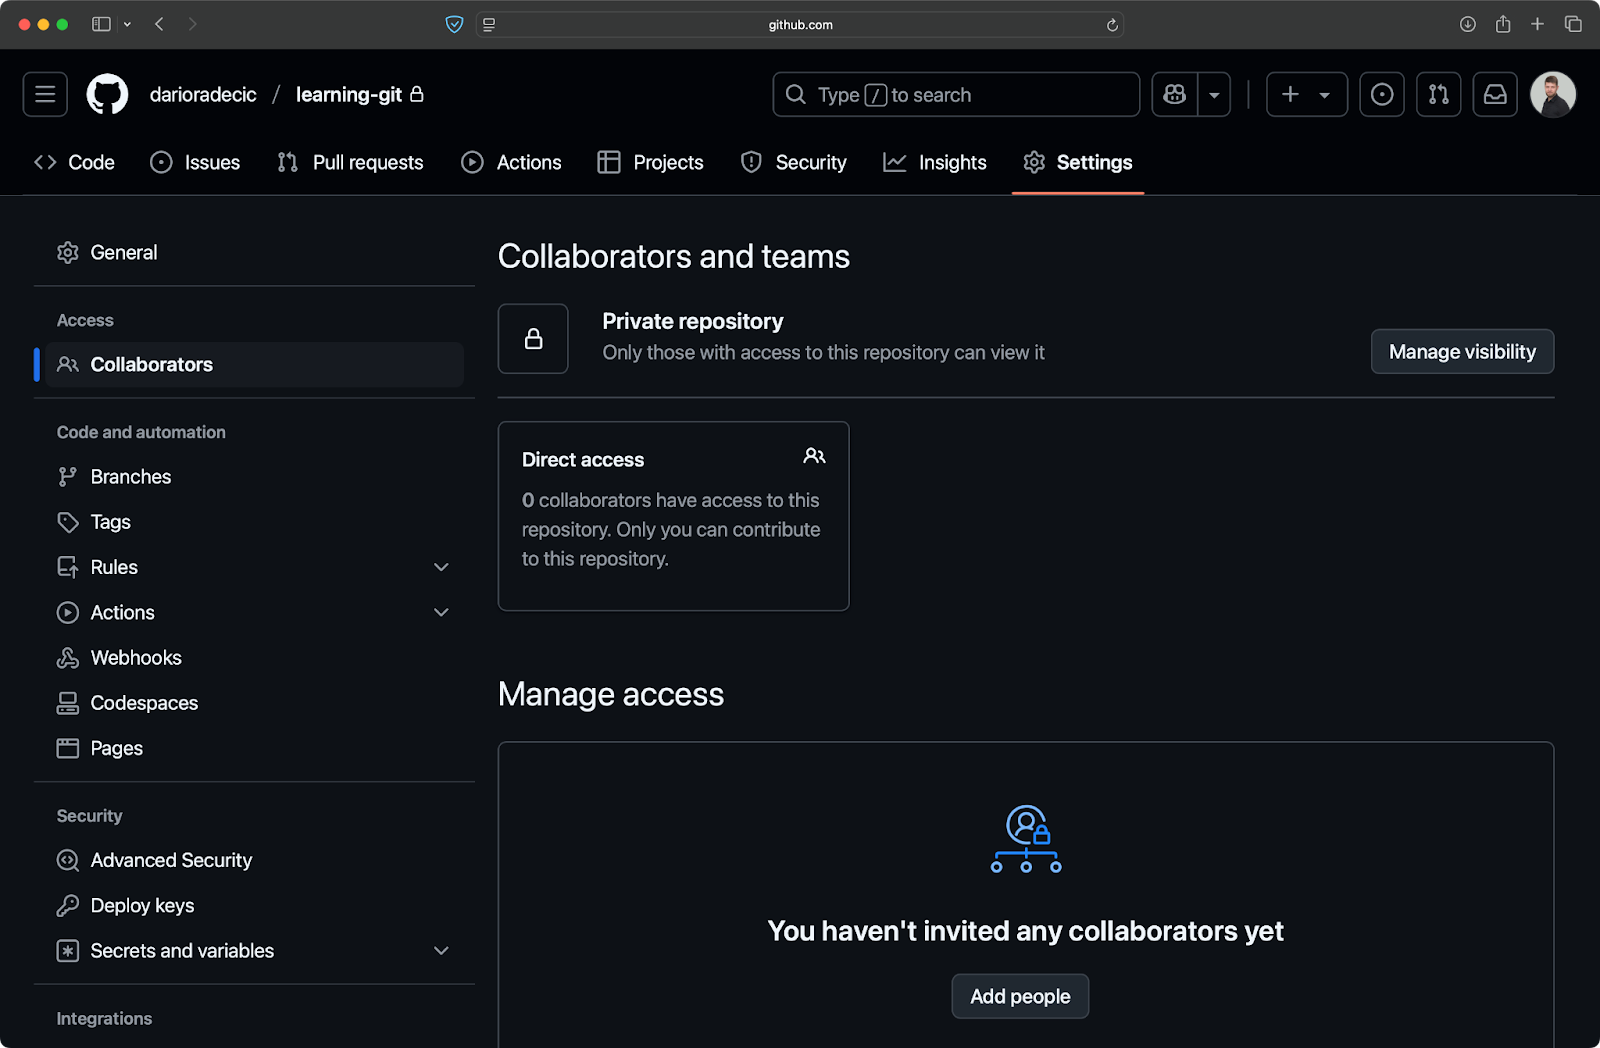Open the user profile avatar menu
Screen dimensions: 1600x1048
1553,94
